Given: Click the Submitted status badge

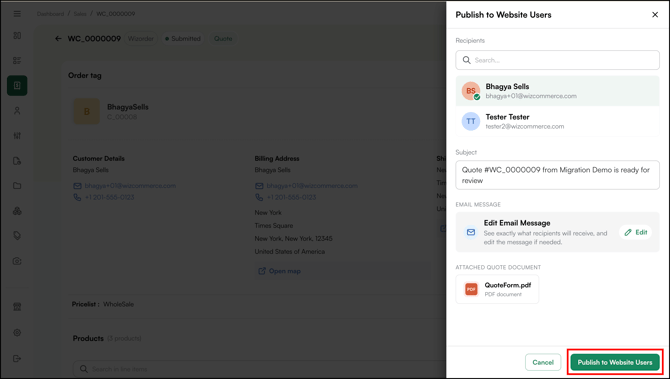Looking at the screenshot, I should click(x=183, y=38).
